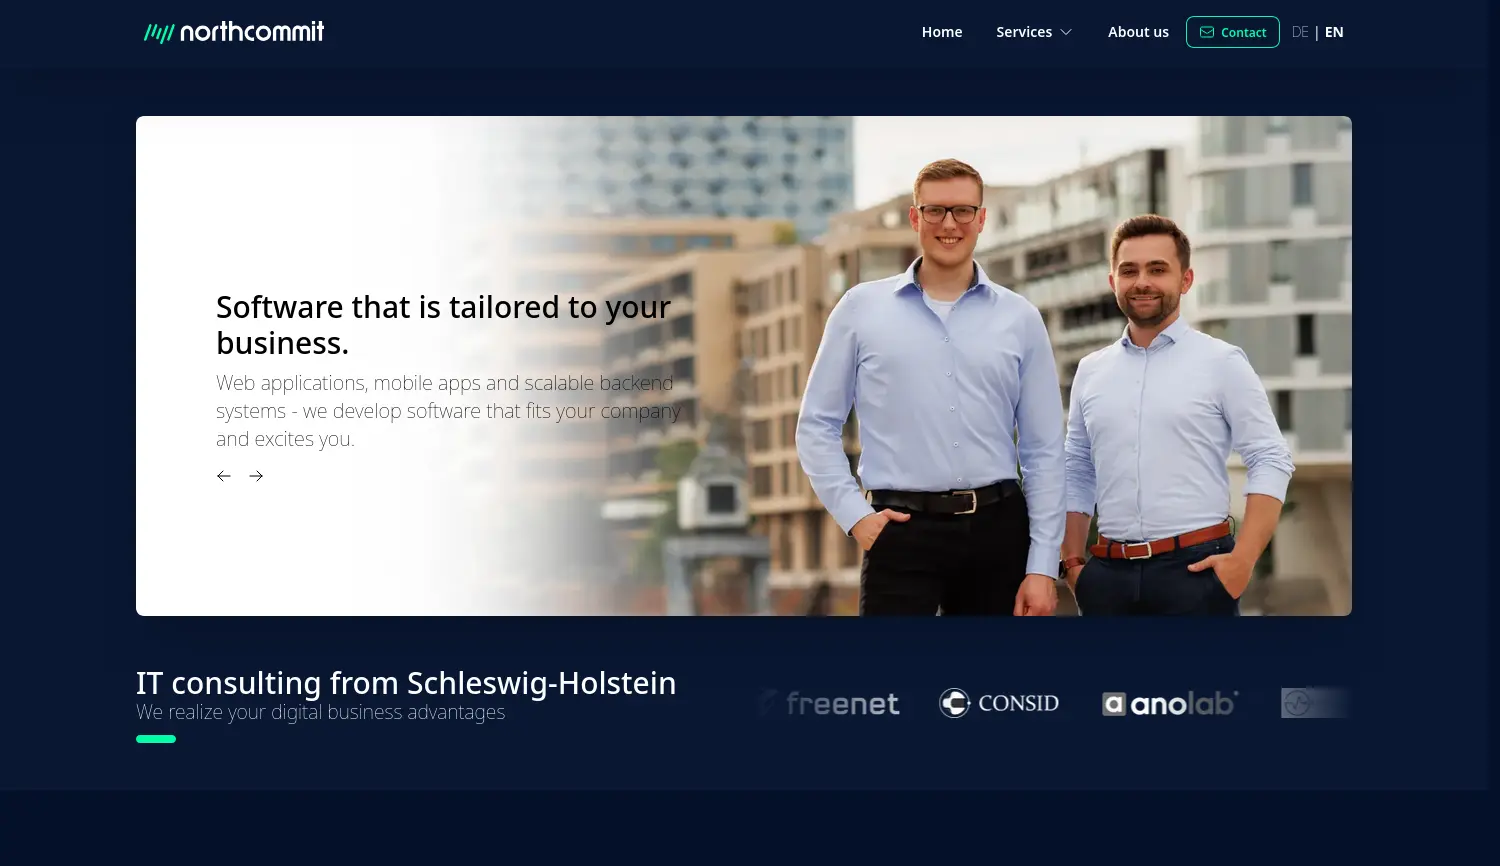The height and width of the screenshot is (866, 1500).
Task: Click the IT consulting from Schleswig-Holstein heading
Action: [x=406, y=683]
